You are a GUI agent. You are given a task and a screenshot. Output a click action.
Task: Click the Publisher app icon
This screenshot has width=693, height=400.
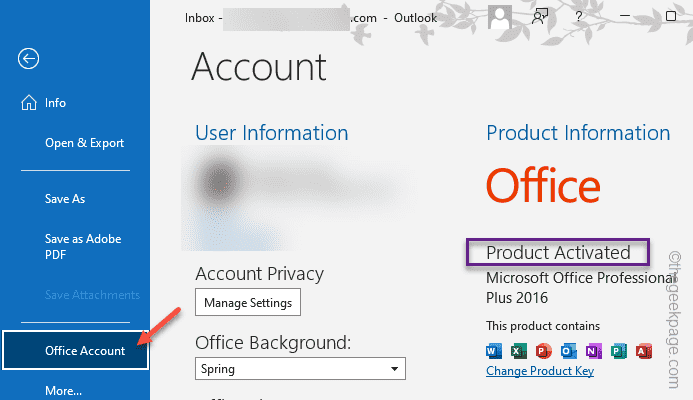pyautogui.click(x=619, y=351)
